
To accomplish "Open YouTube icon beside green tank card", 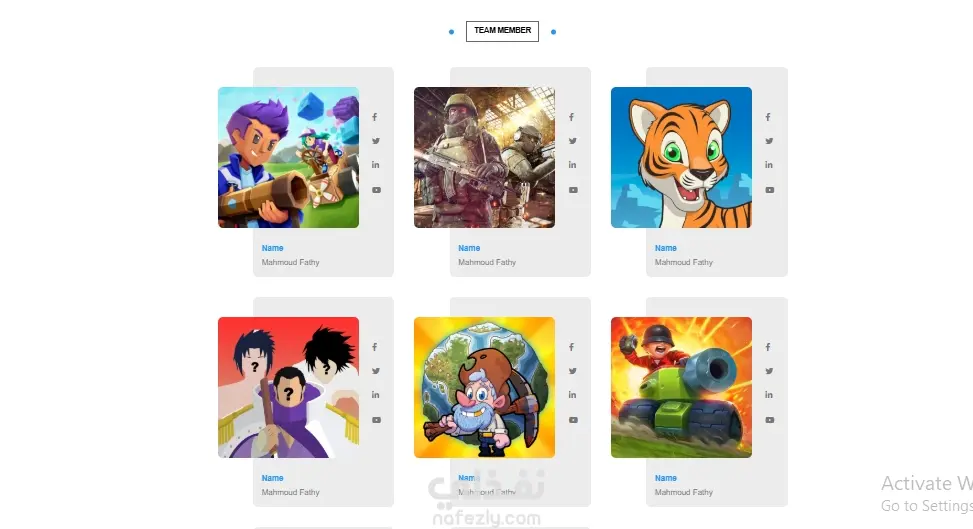I will [769, 420].
